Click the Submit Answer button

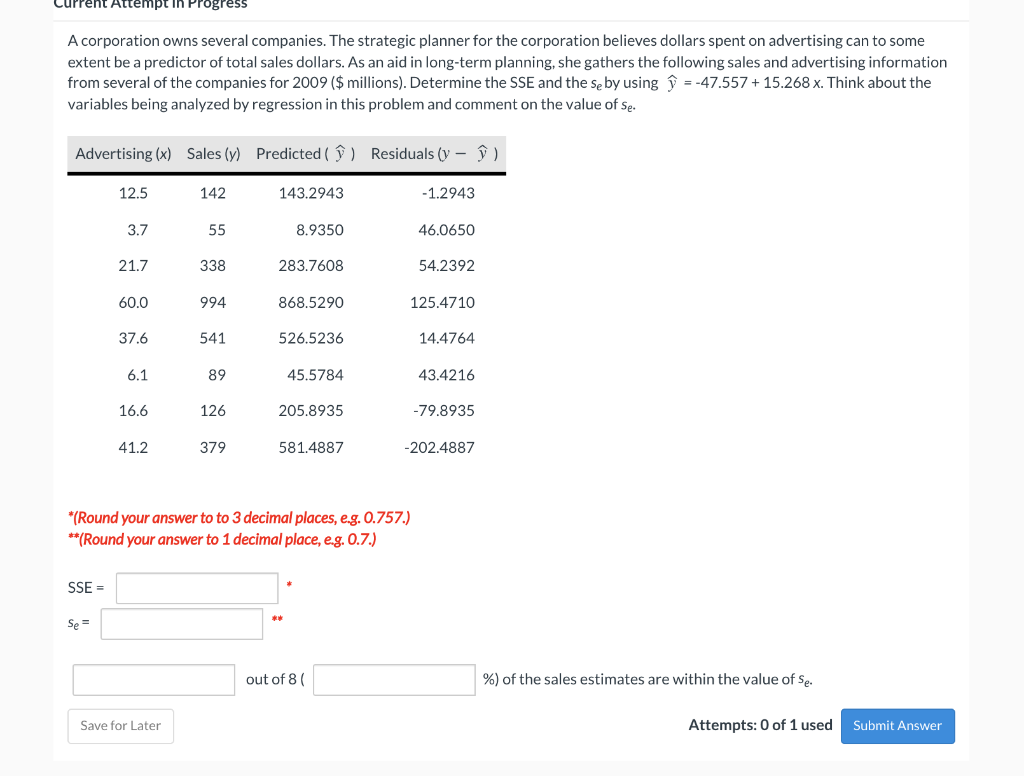point(897,726)
